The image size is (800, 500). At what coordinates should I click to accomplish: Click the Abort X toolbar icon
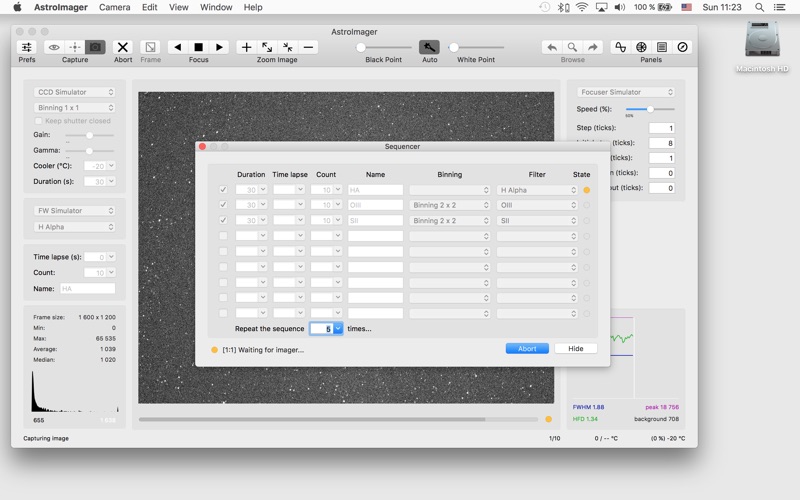[x=122, y=47]
